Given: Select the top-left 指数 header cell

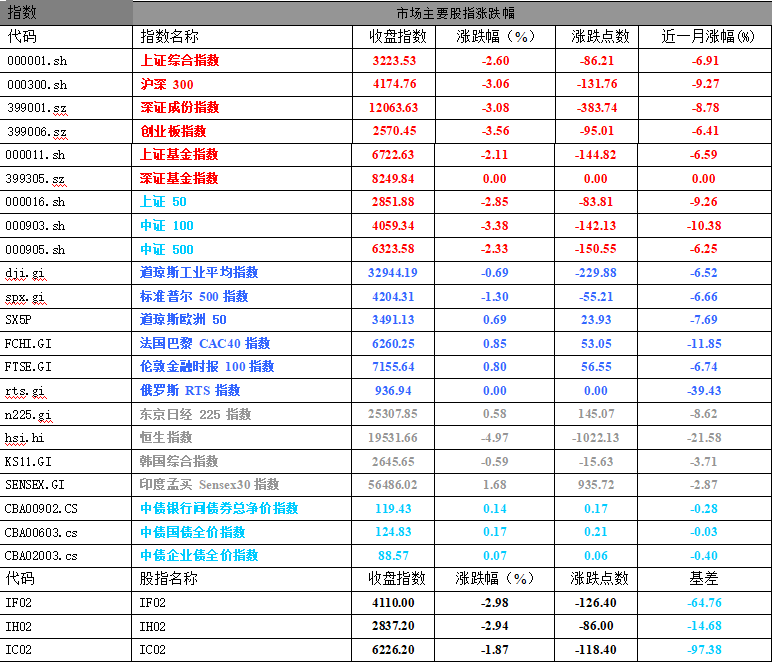Looking at the screenshot, I should click(22, 13).
